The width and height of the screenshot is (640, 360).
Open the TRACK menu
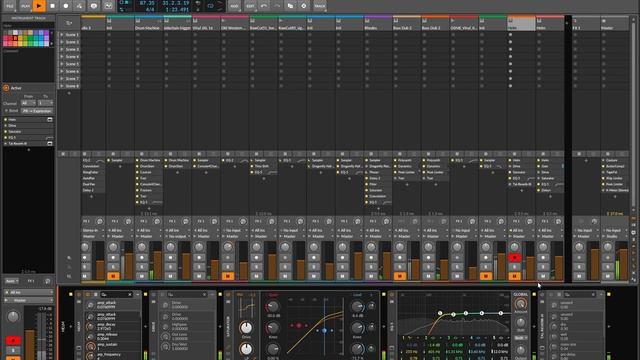tap(320, 6)
